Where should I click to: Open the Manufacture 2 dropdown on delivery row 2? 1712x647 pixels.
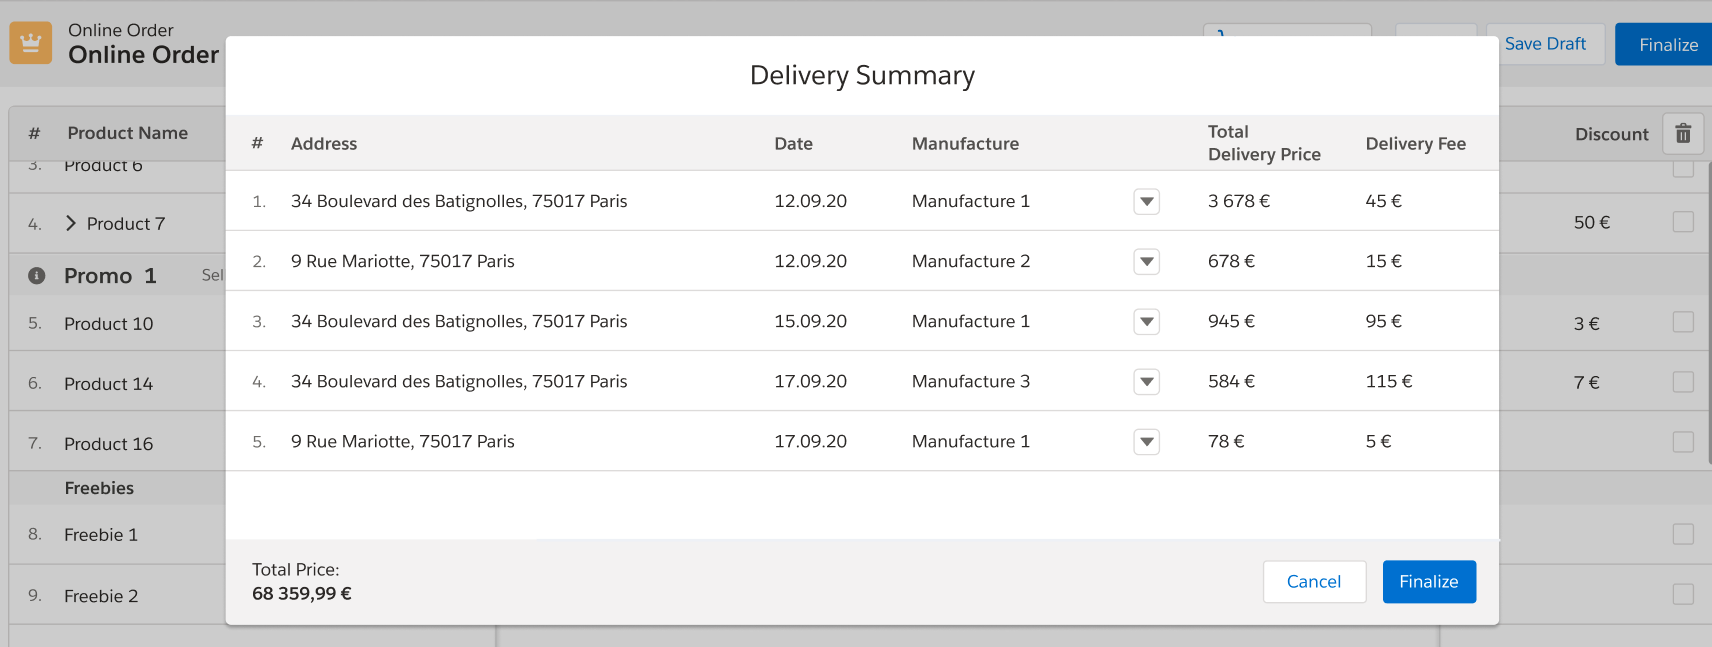[x=1146, y=261]
